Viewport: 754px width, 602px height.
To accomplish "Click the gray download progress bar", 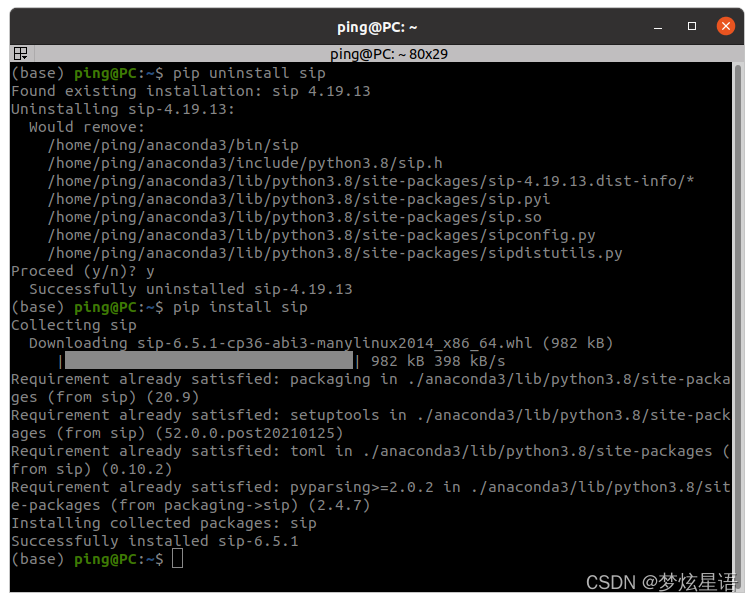I will click(x=209, y=361).
